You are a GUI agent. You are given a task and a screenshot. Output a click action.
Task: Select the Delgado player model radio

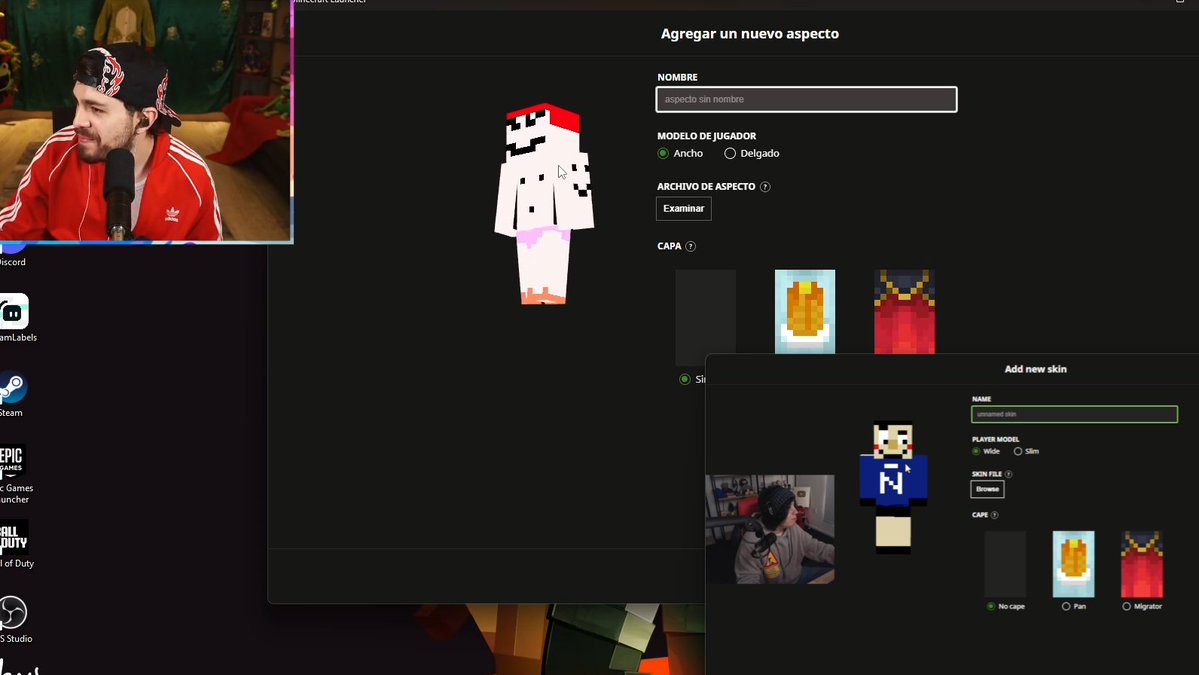(730, 154)
